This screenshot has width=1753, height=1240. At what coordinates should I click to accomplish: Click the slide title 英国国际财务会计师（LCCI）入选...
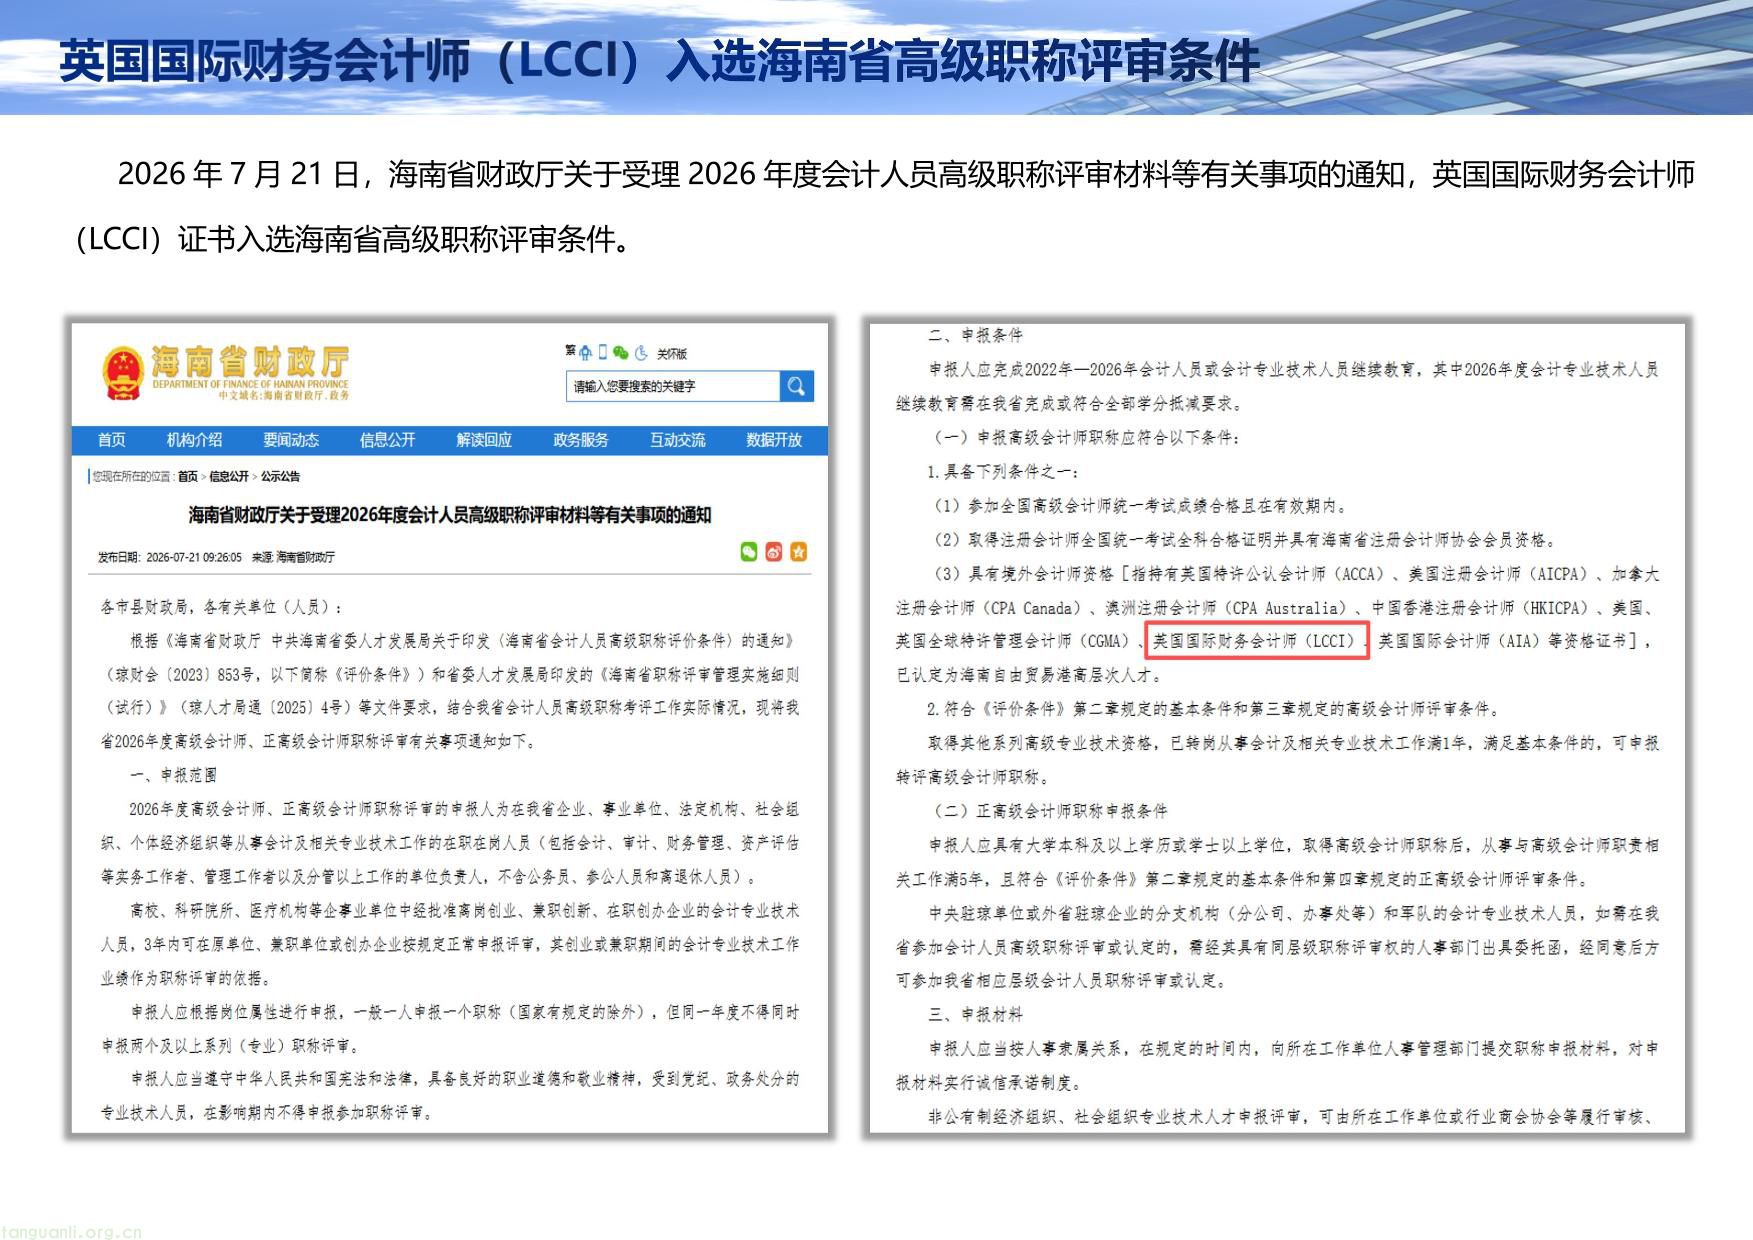[660, 62]
